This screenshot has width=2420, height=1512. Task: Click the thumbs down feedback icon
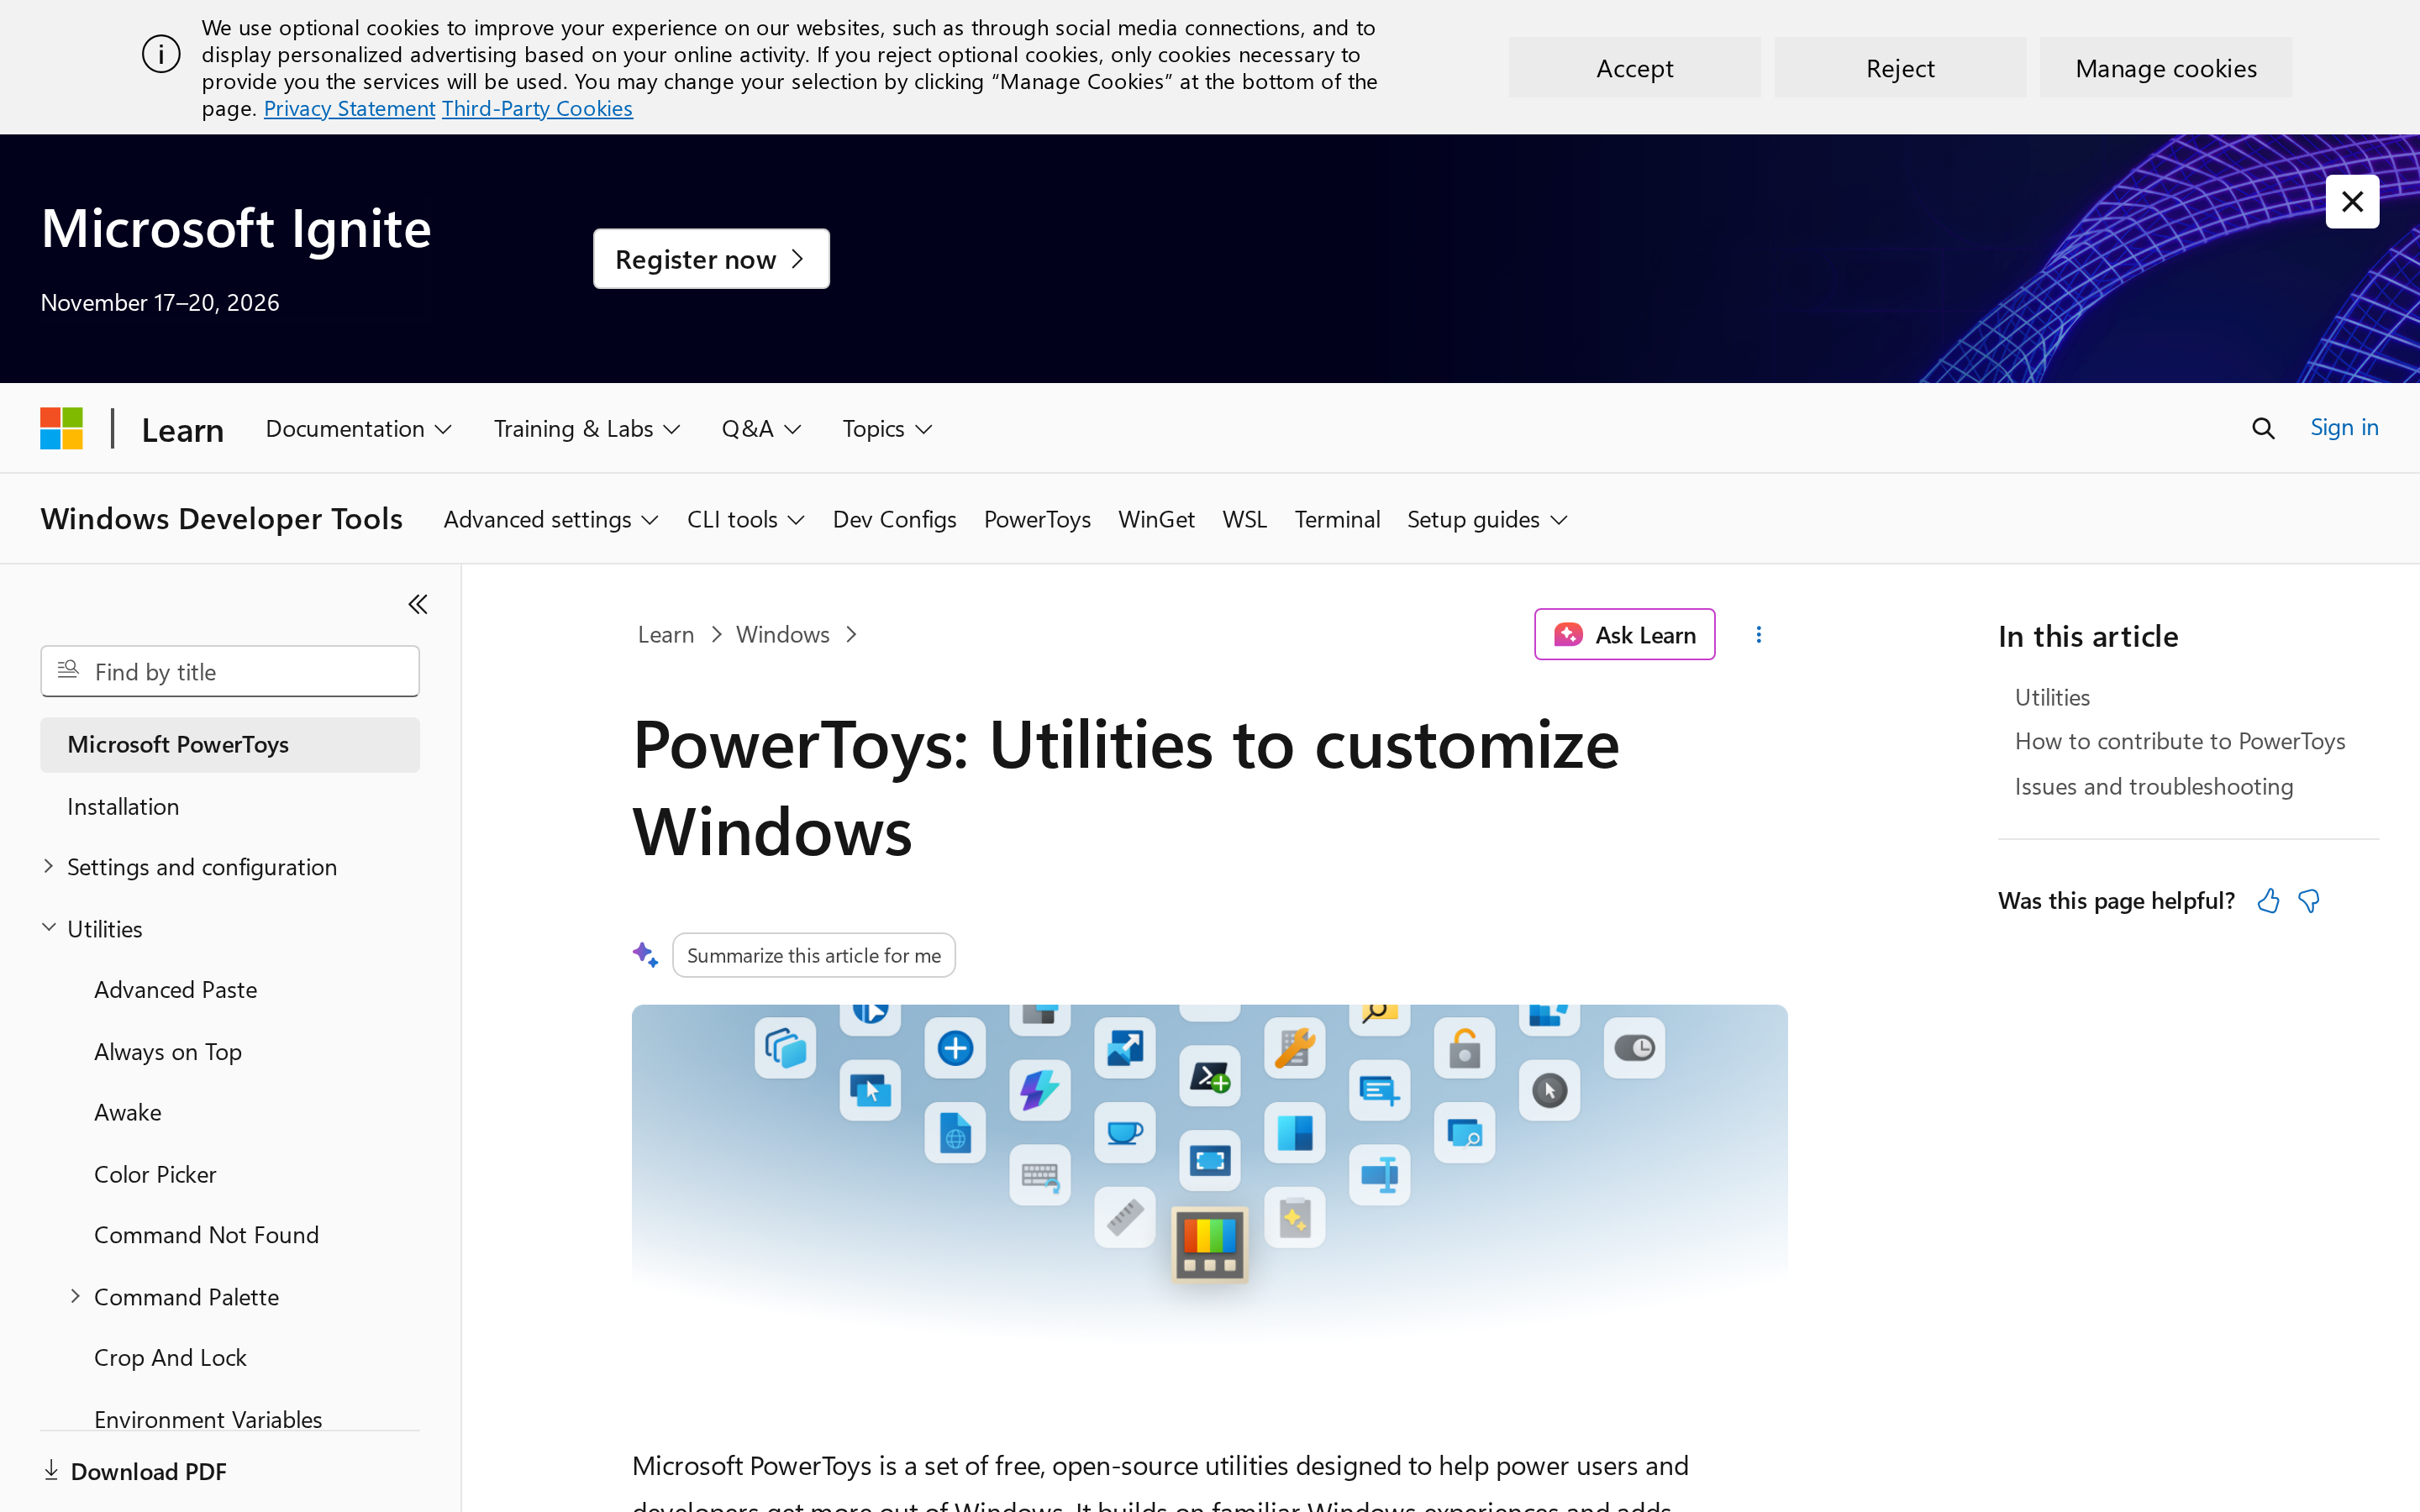point(2309,901)
